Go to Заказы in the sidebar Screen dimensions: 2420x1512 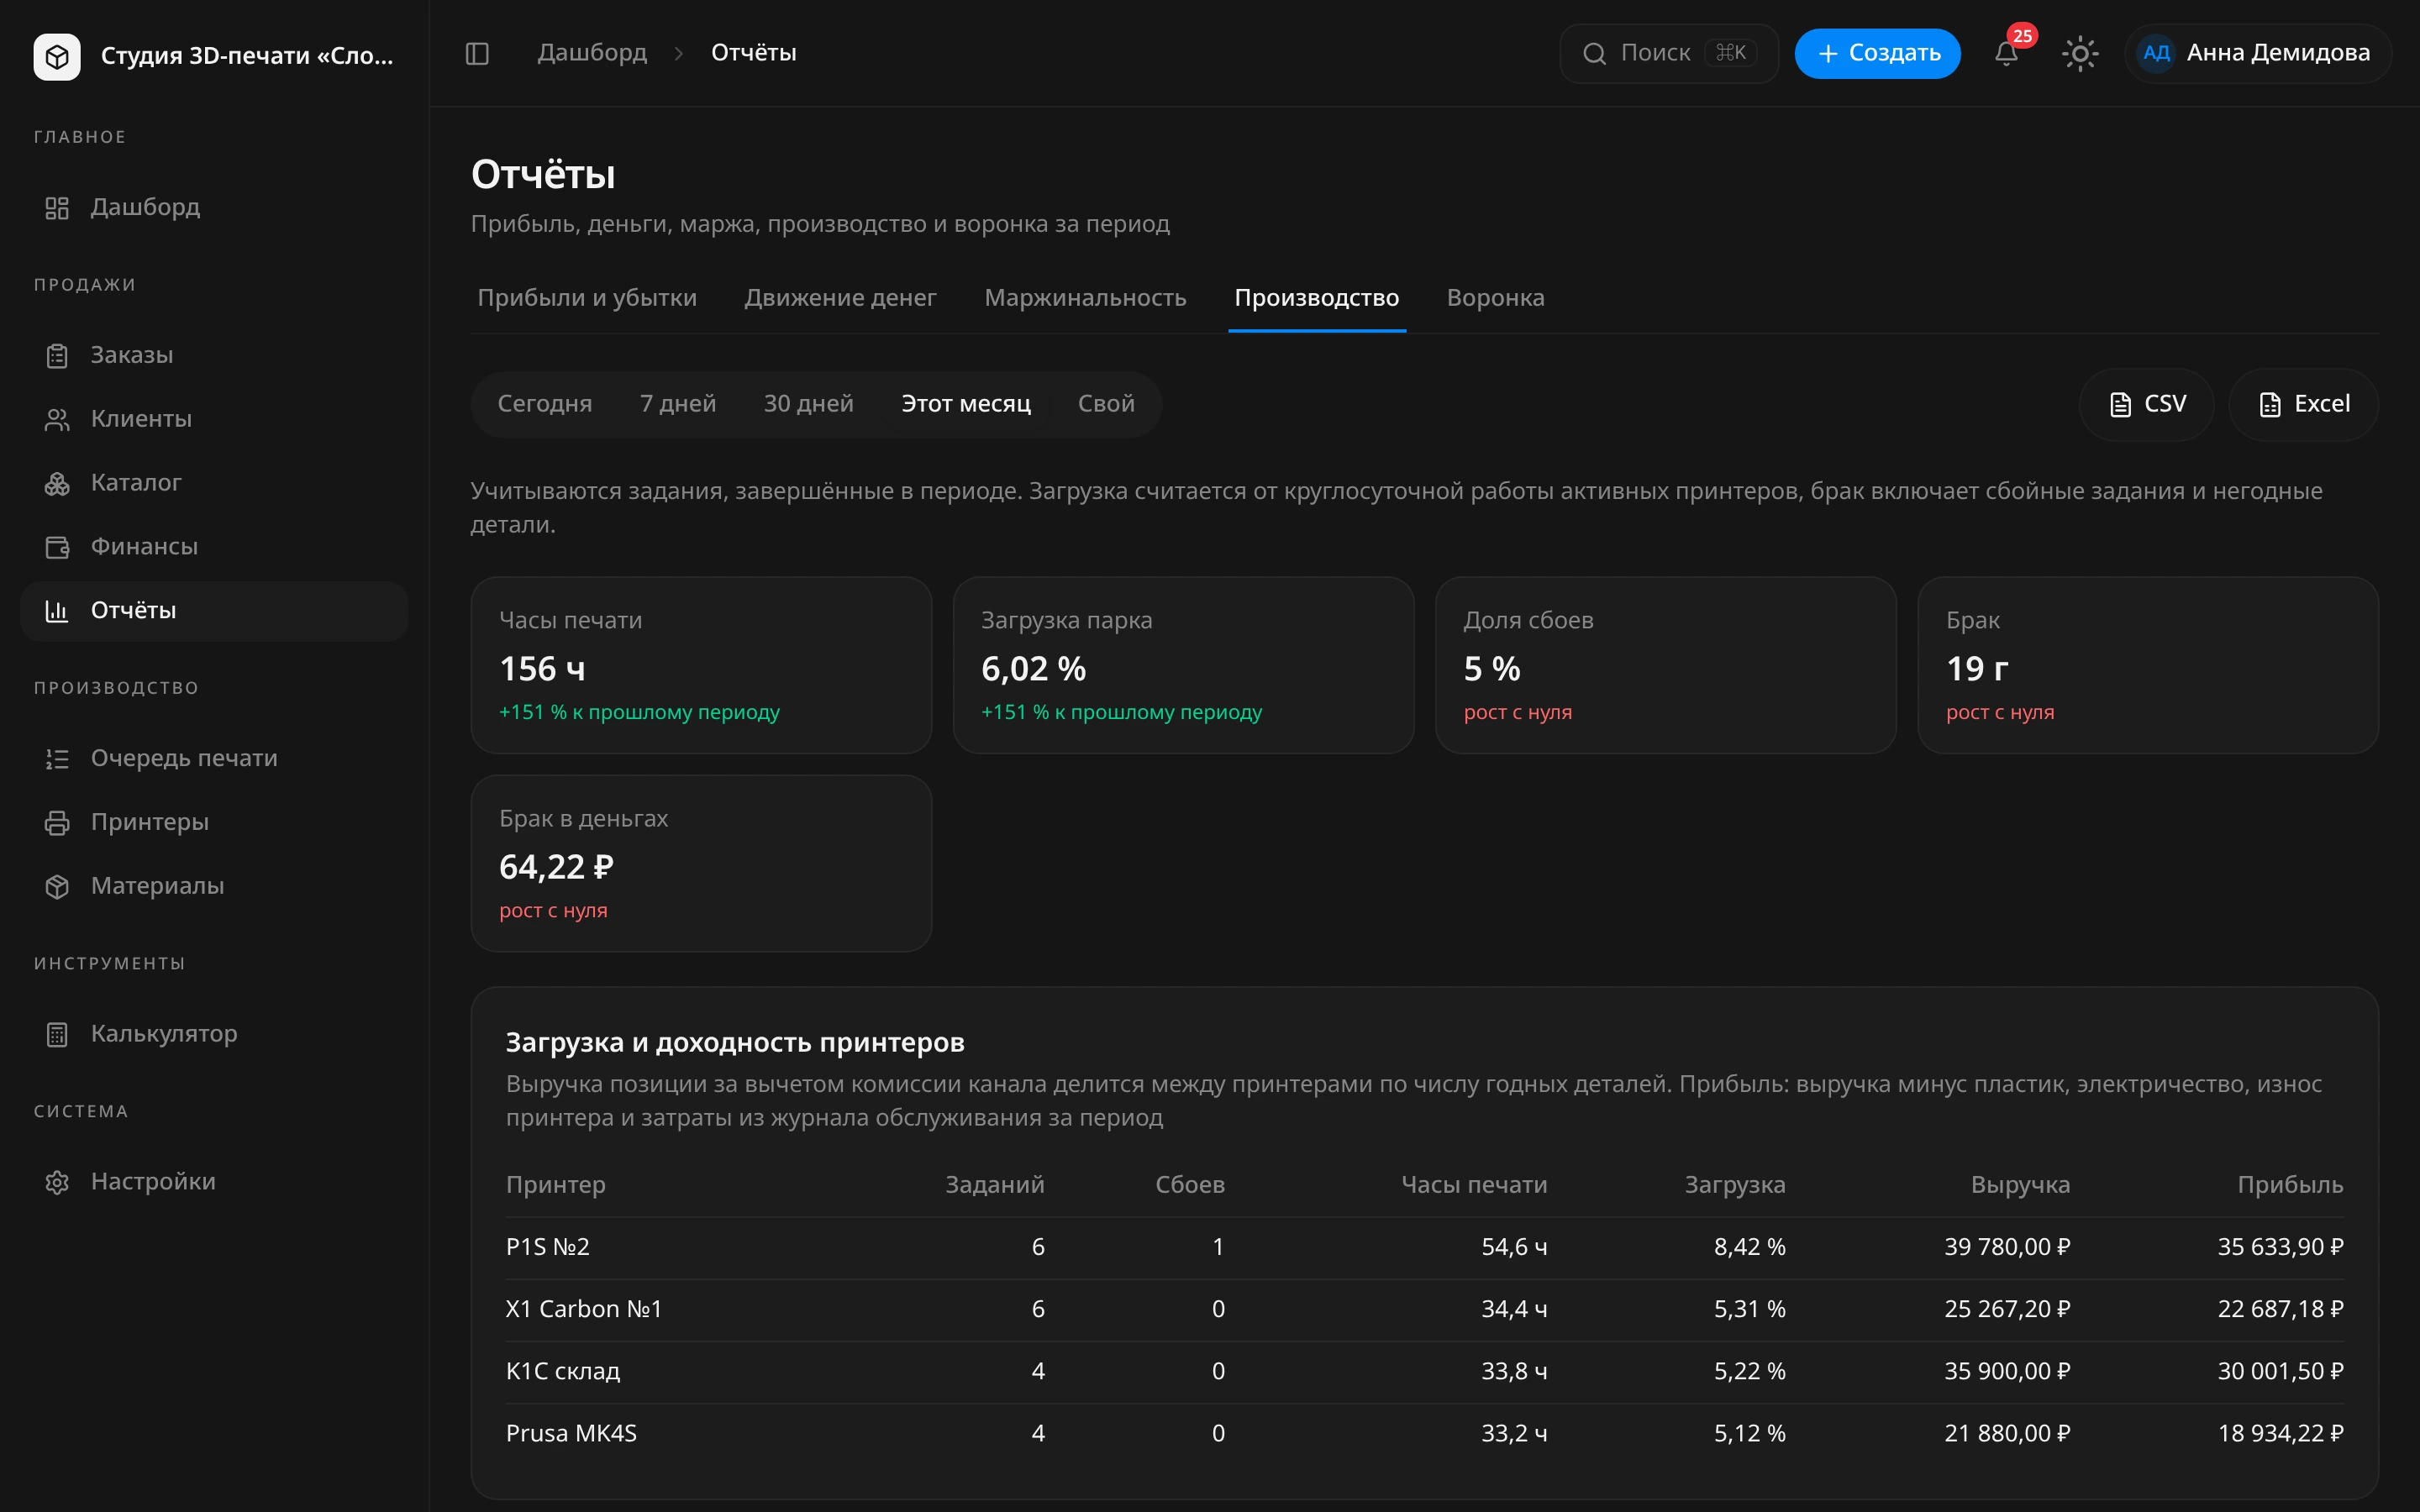(214, 355)
